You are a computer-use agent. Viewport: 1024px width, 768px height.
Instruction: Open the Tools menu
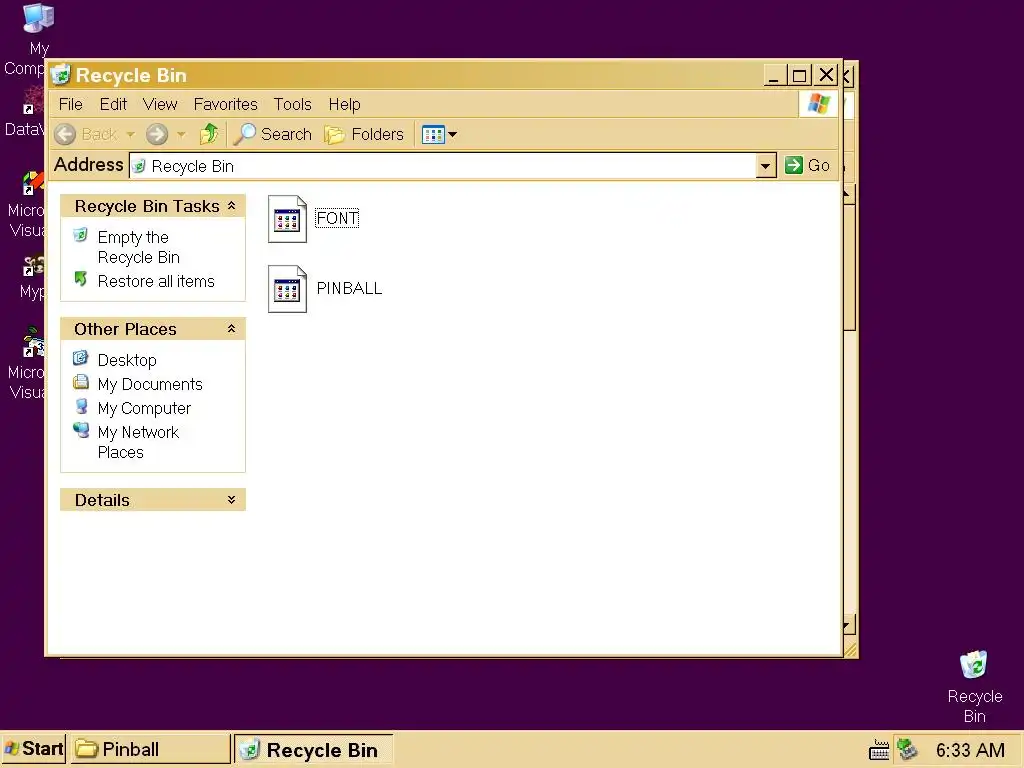click(x=293, y=104)
